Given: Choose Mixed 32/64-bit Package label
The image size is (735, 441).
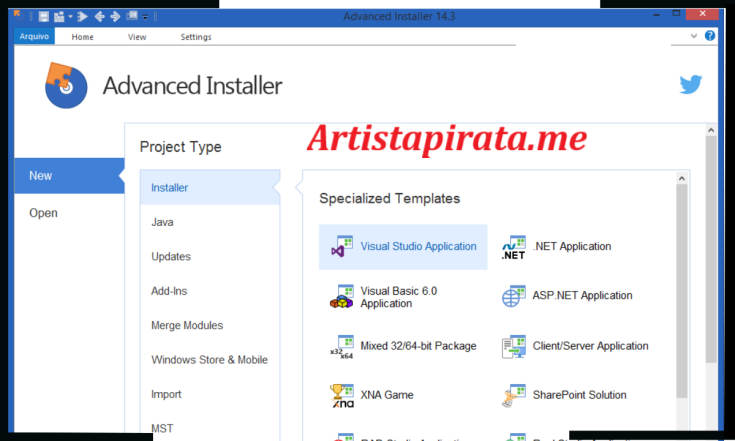Looking at the screenshot, I should pos(418,346).
